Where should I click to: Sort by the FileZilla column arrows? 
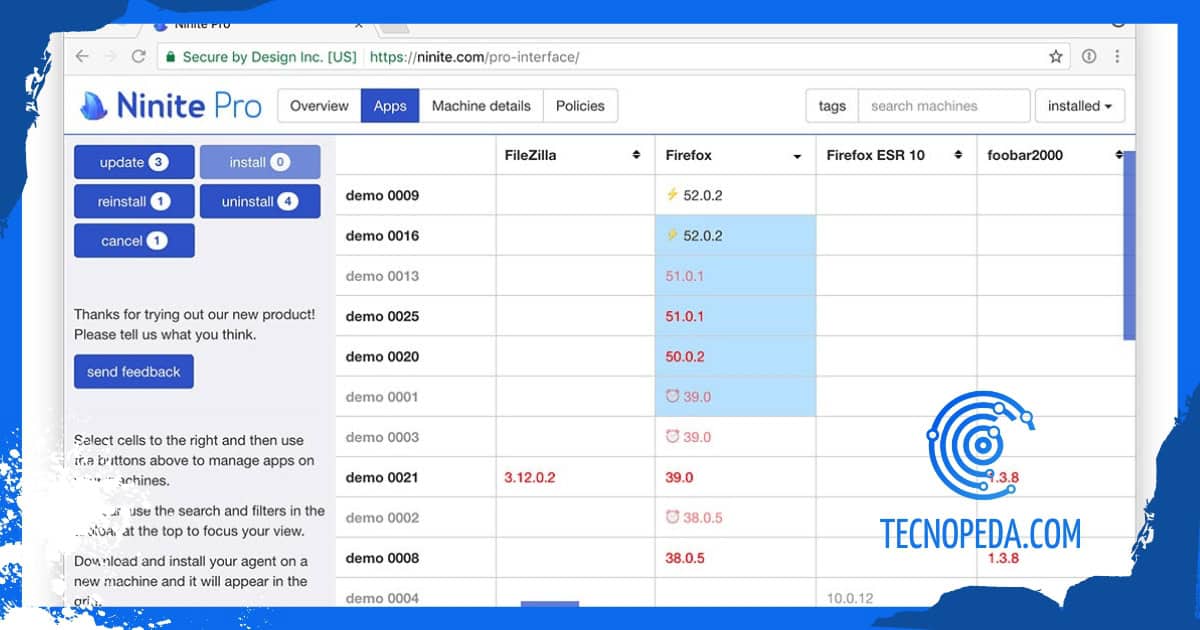[636, 155]
